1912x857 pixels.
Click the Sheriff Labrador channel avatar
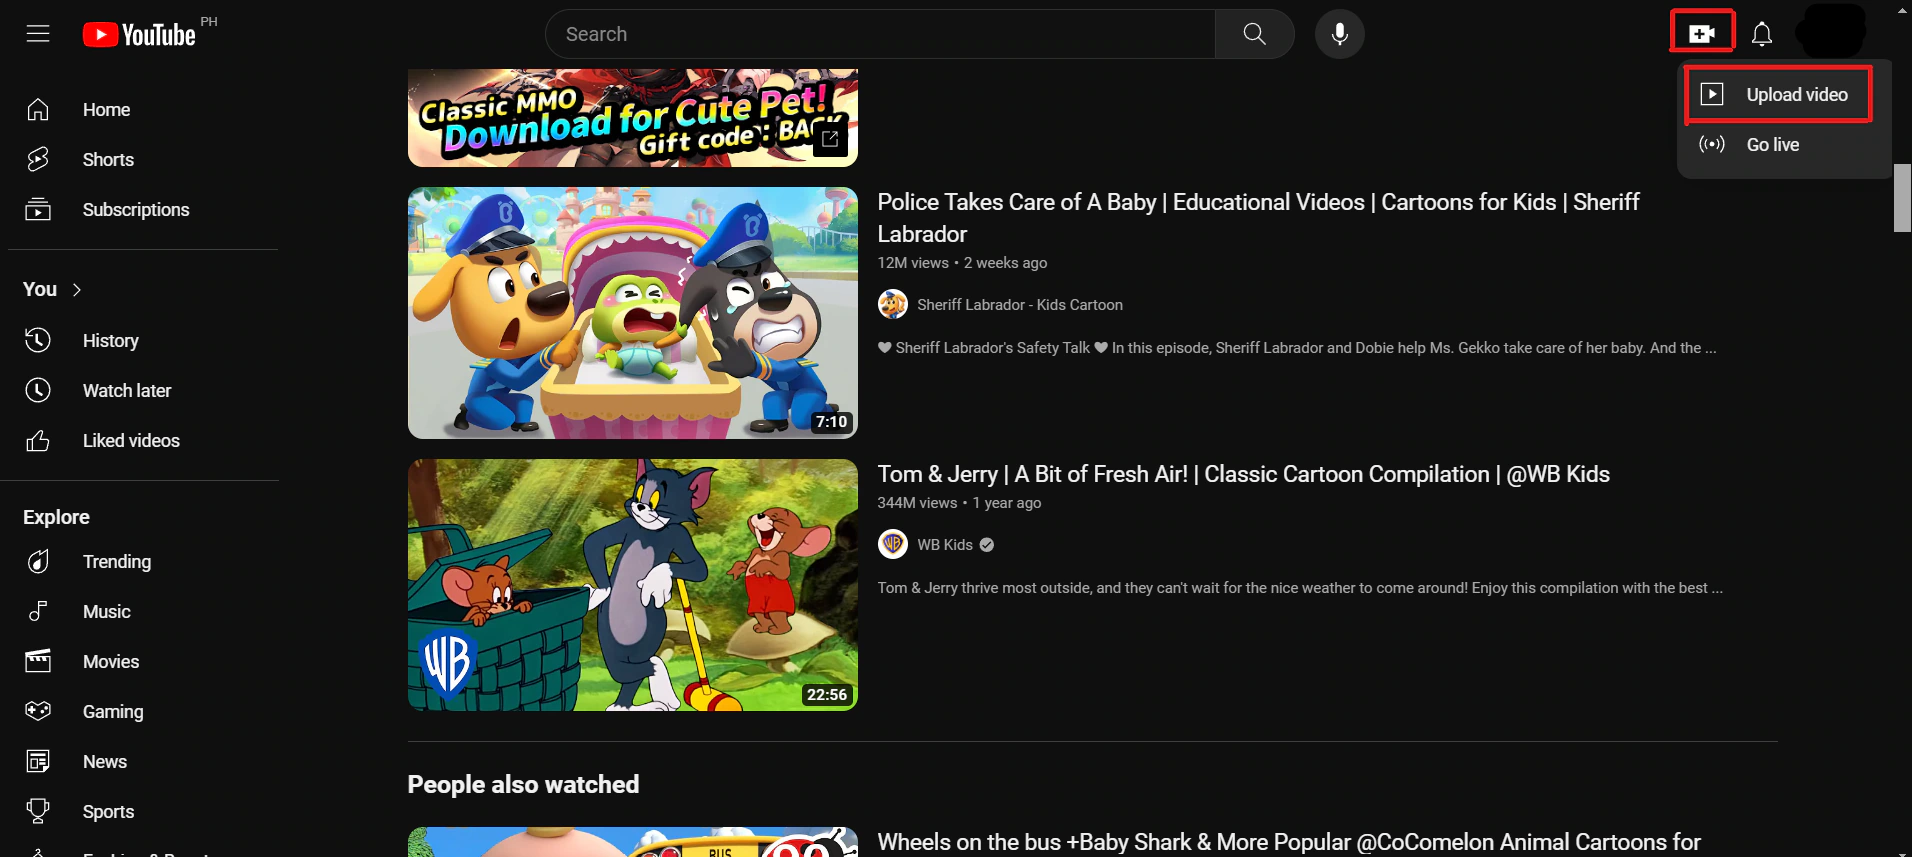[892, 304]
